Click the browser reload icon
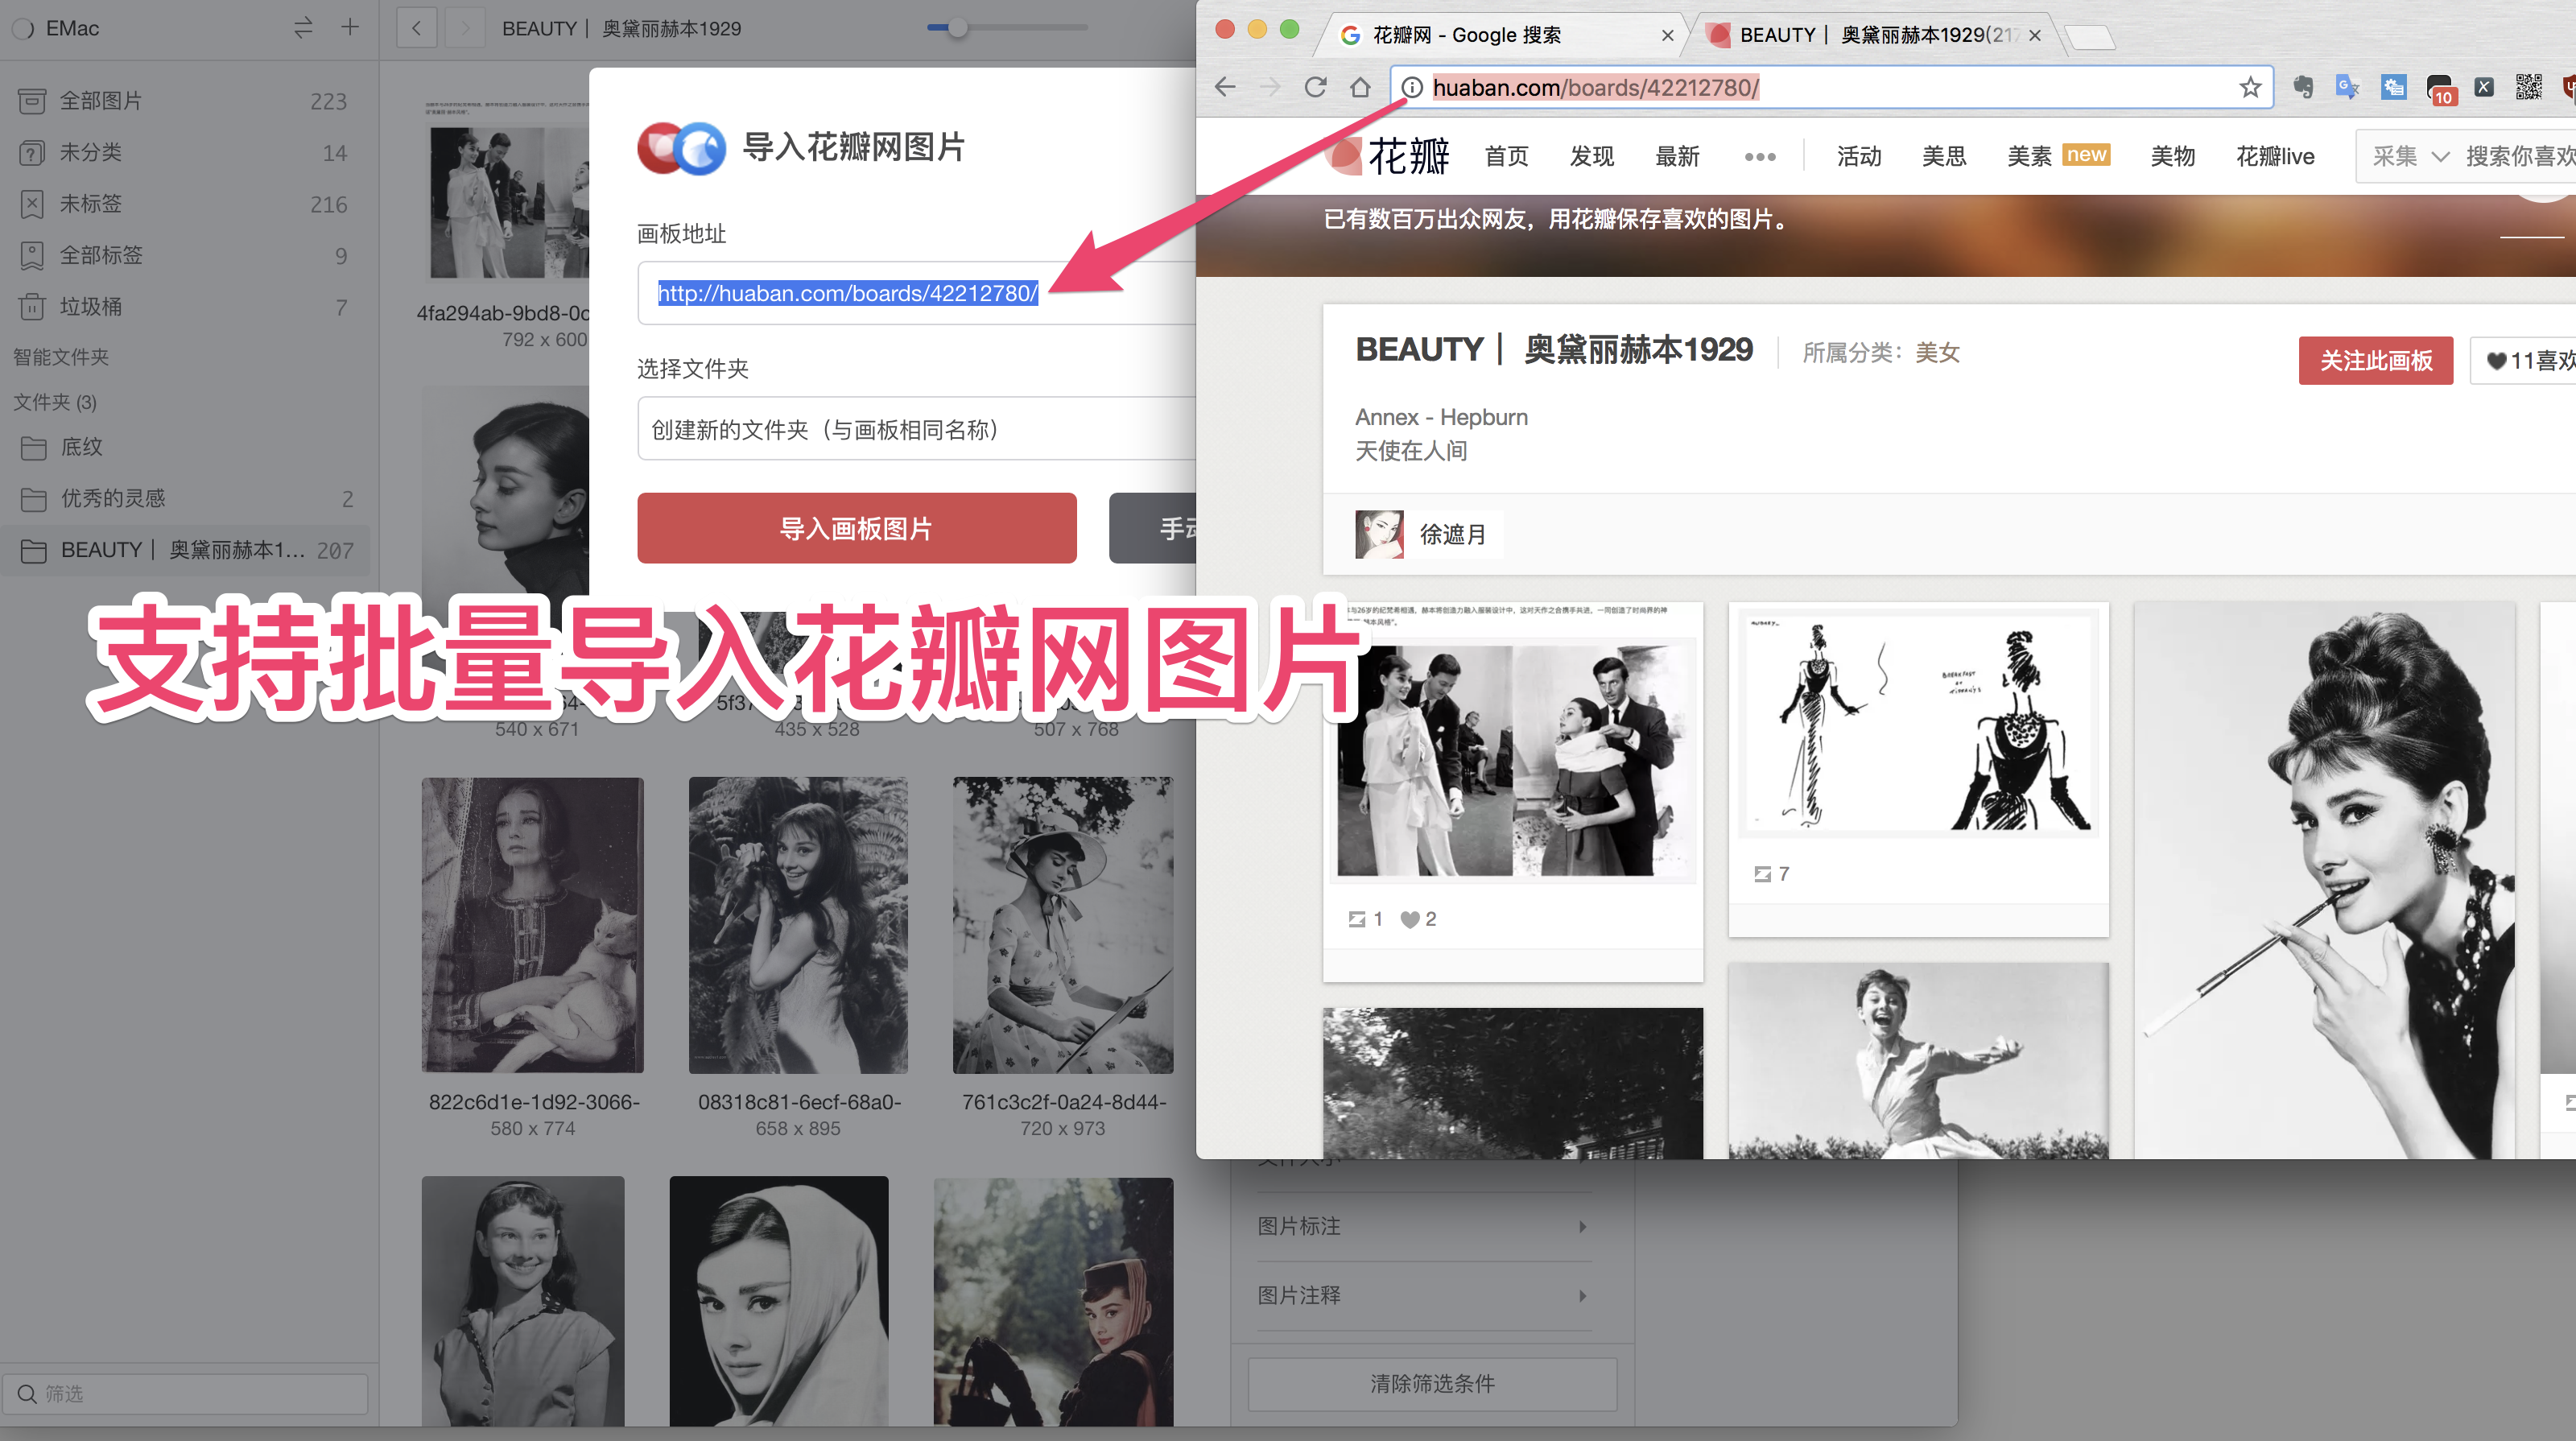 (x=1316, y=88)
